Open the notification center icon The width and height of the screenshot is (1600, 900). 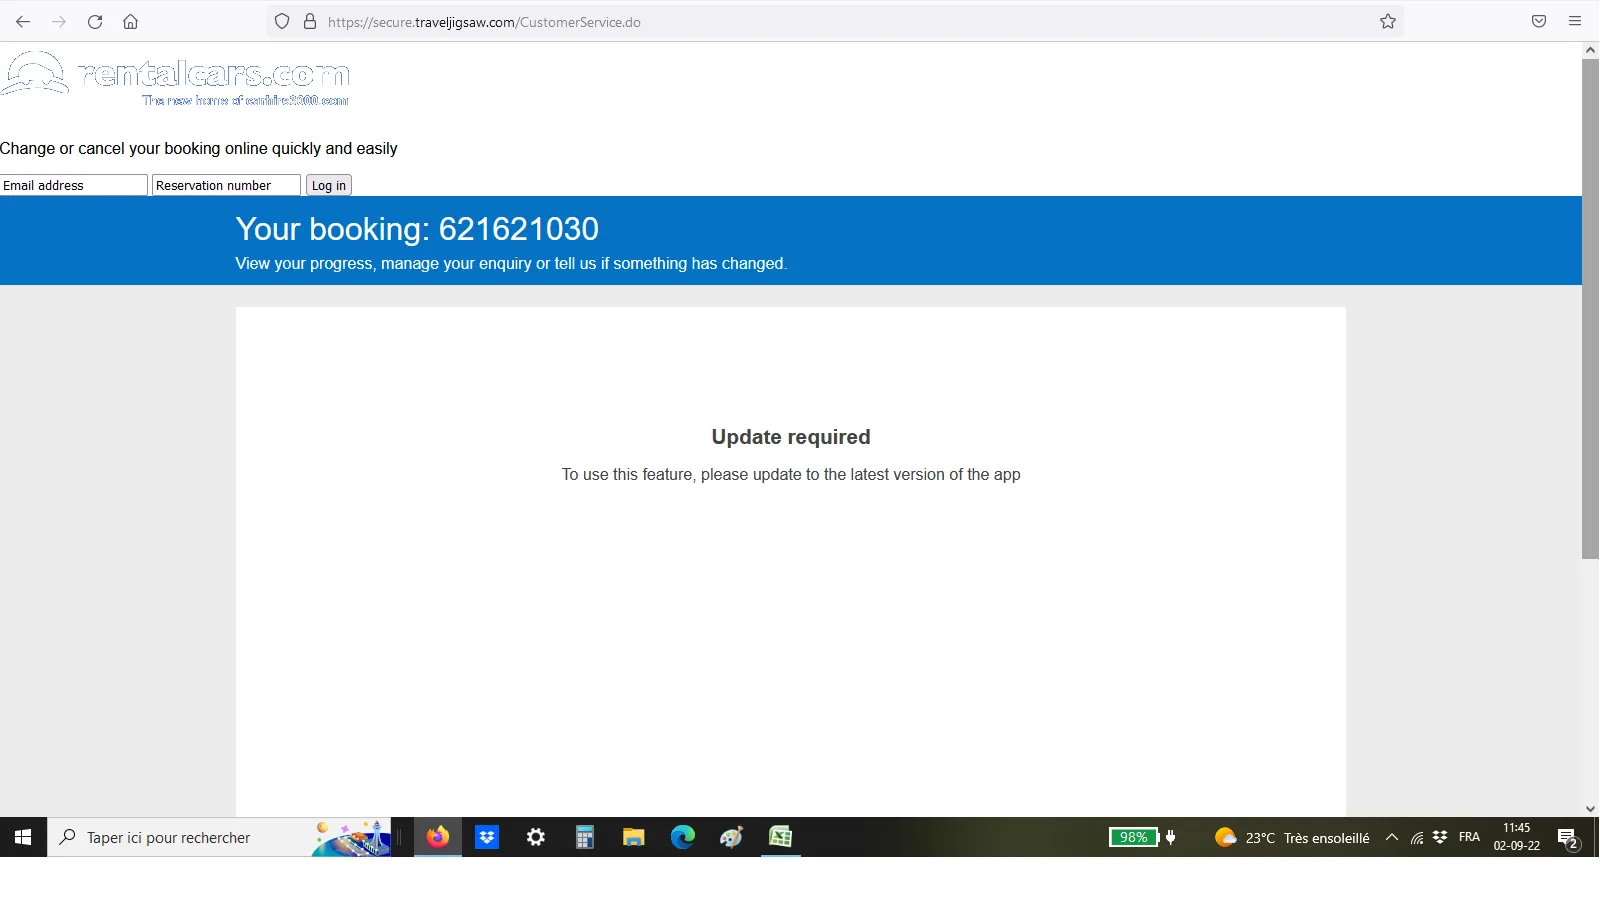point(1568,839)
